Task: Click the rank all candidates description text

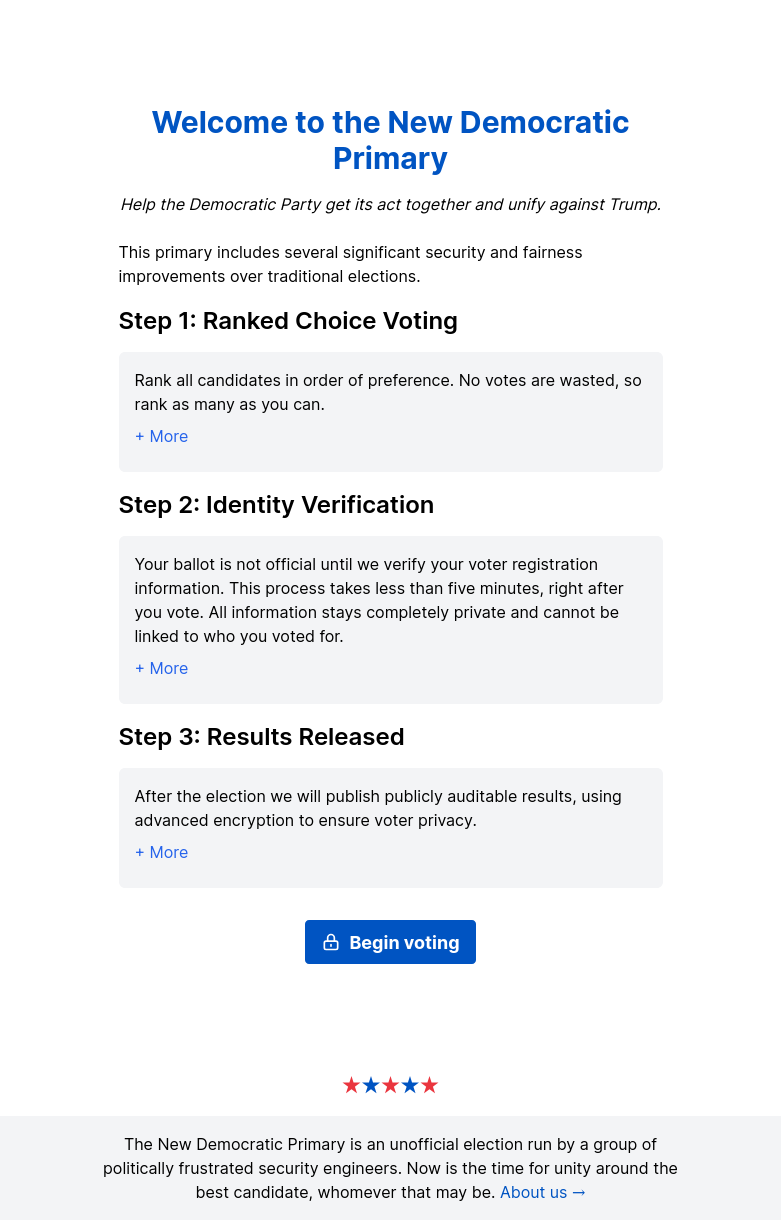Action: pos(388,392)
